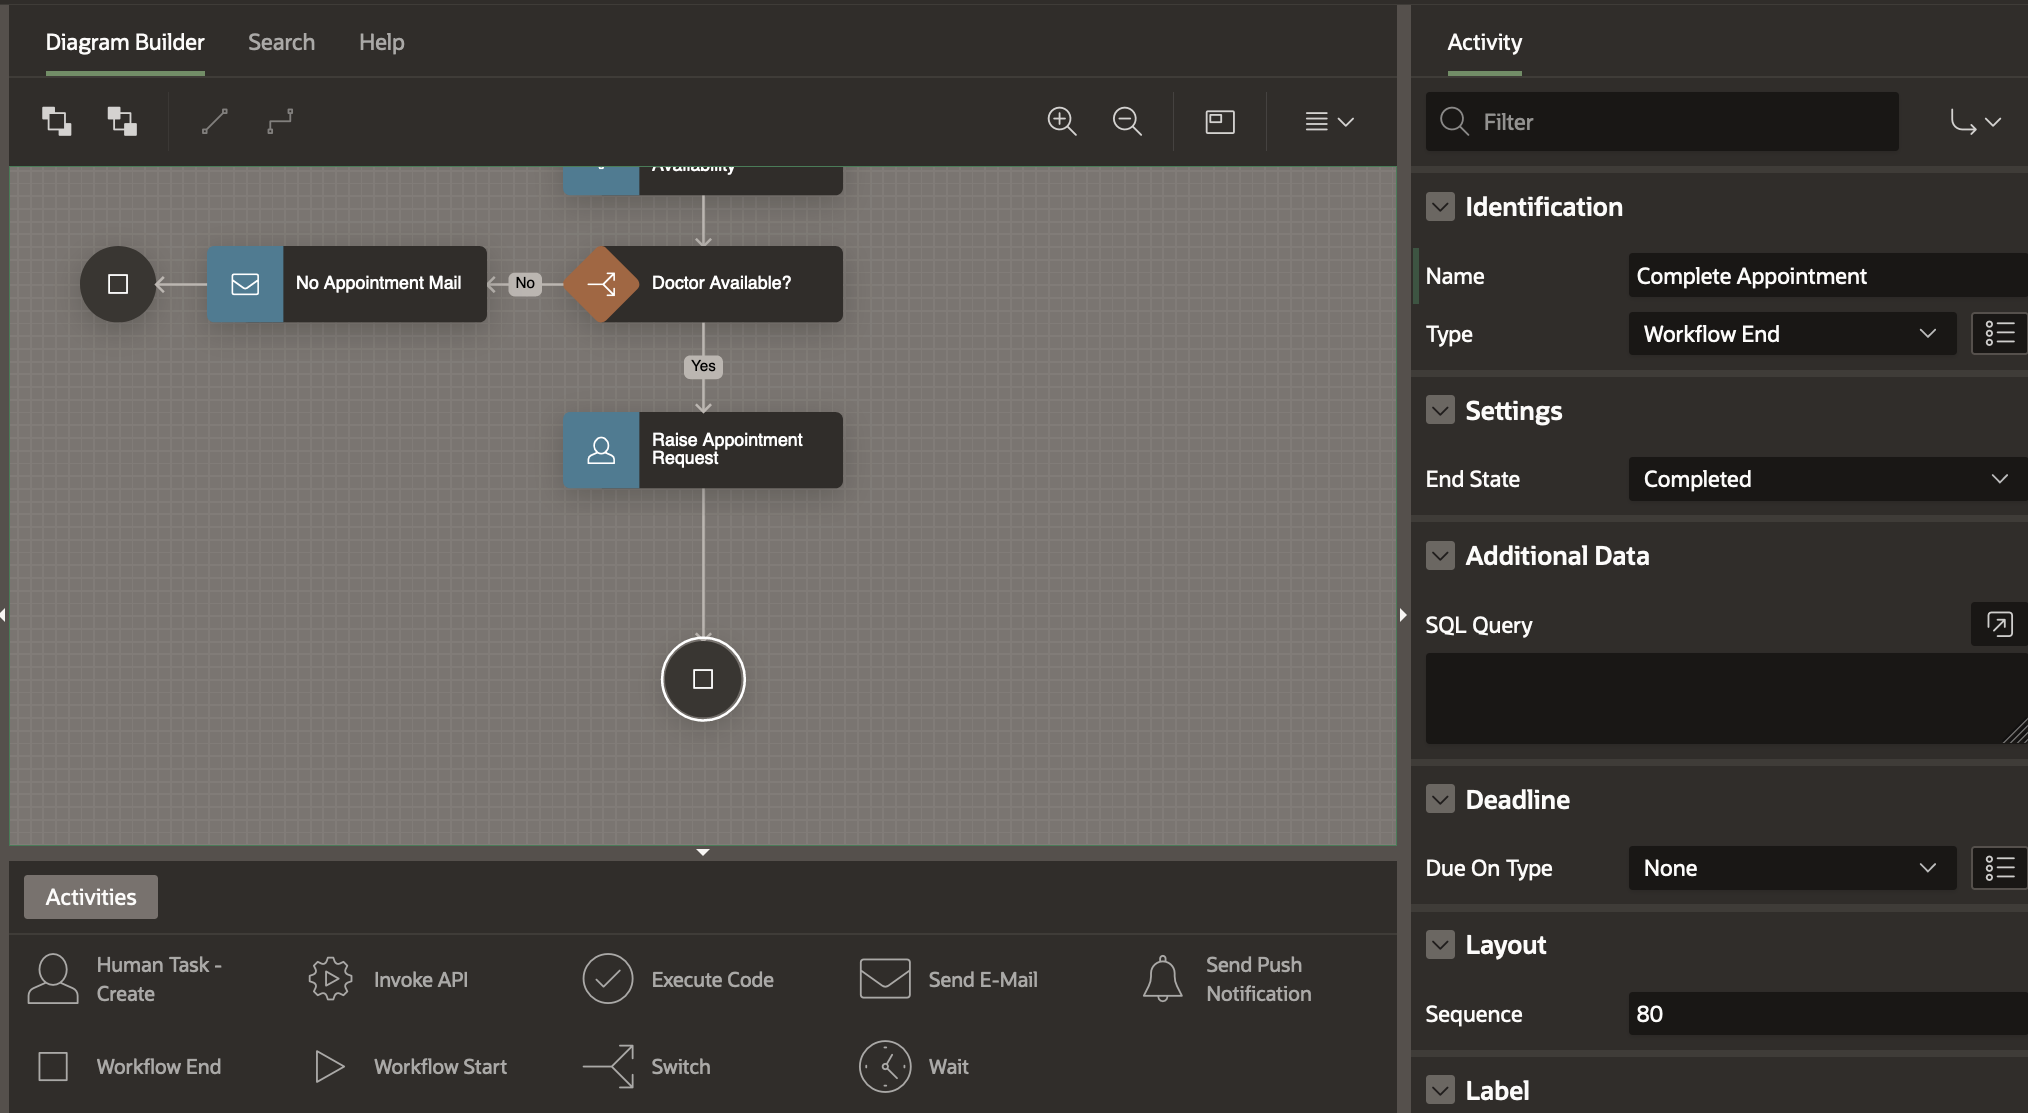This screenshot has height=1113, width=2028.
Task: Open the End State dropdown
Action: [1825, 479]
